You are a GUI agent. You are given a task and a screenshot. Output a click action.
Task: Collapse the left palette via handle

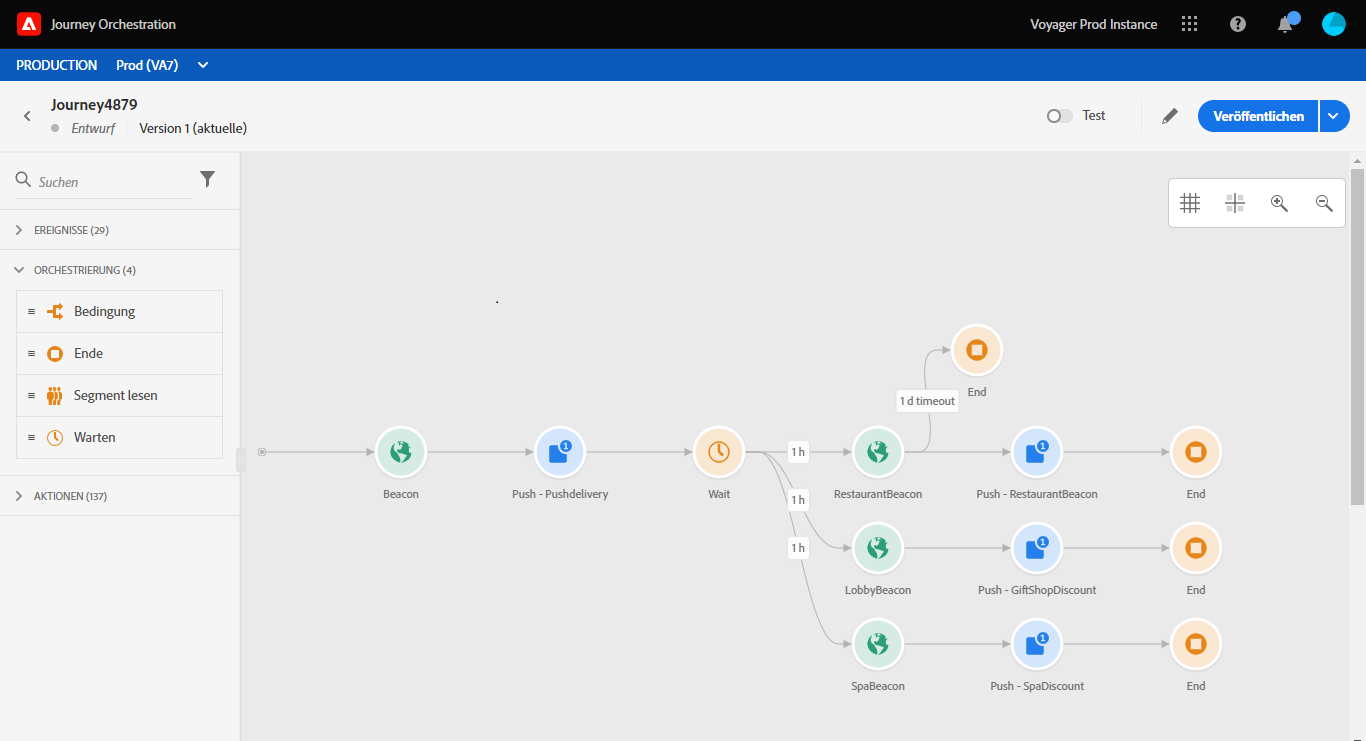click(241, 460)
